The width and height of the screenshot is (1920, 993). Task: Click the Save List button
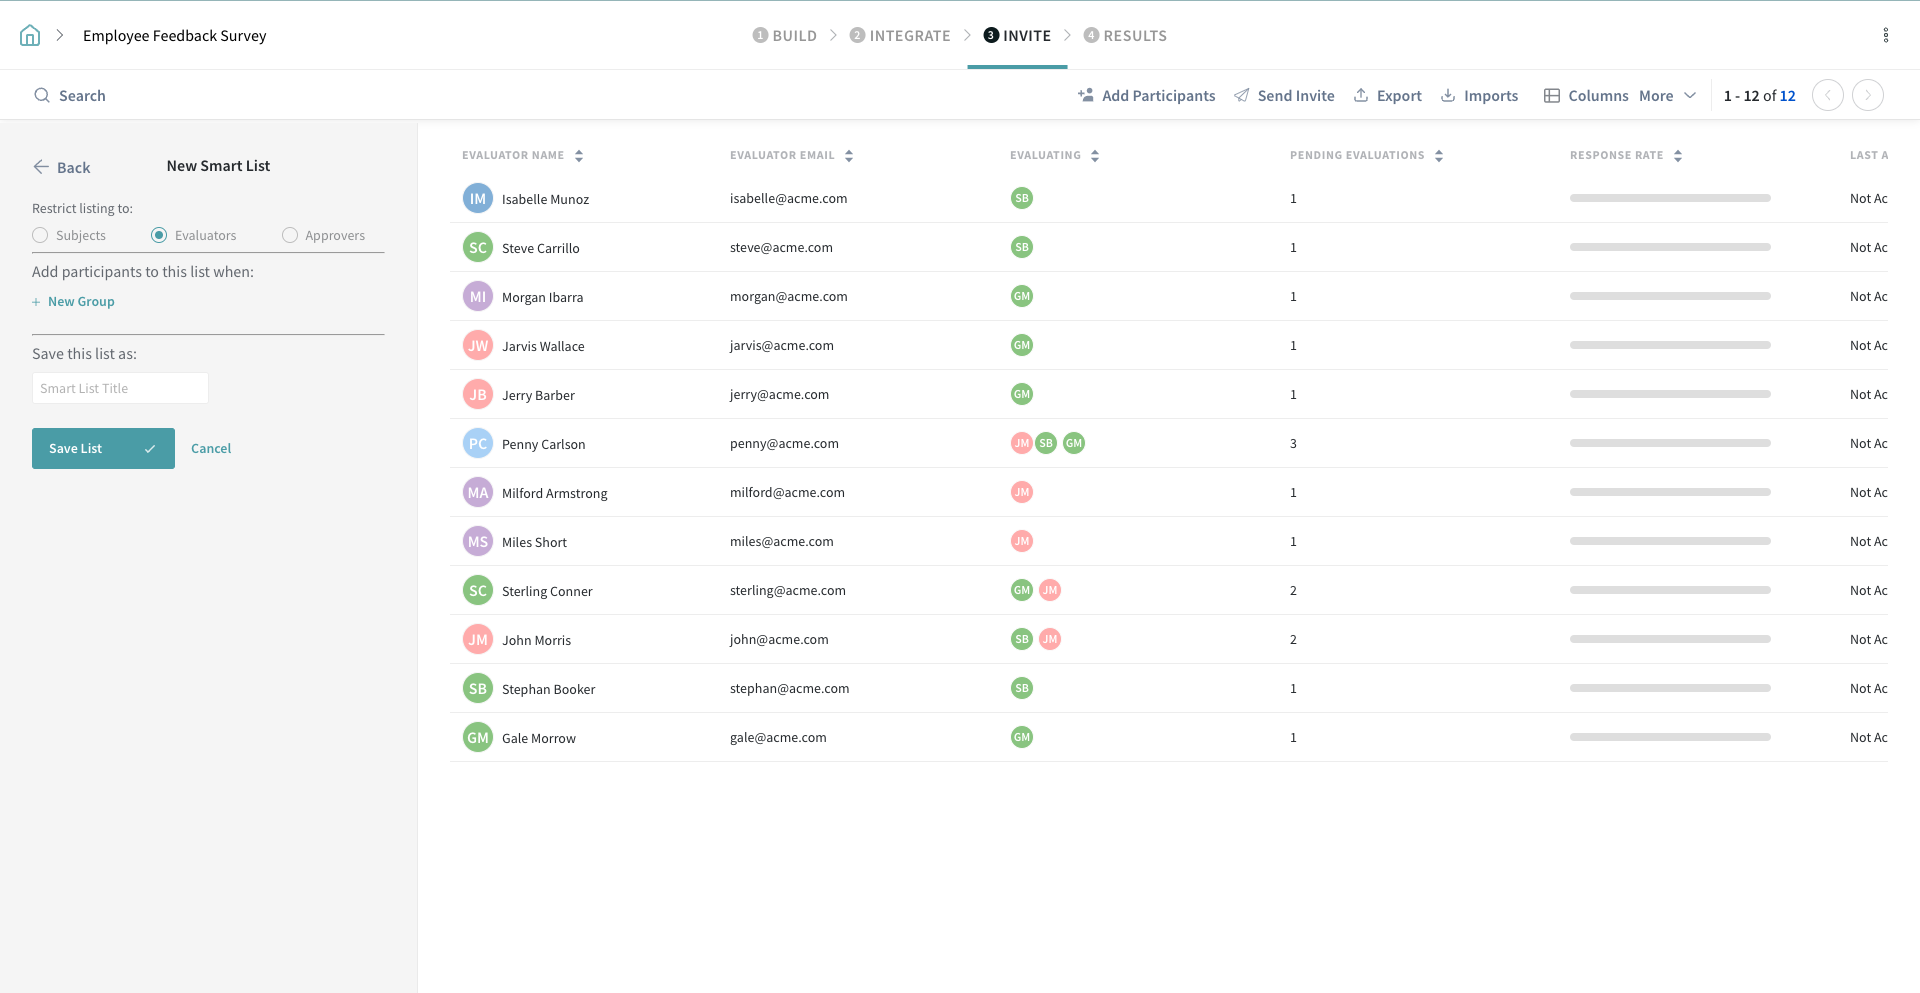(103, 449)
